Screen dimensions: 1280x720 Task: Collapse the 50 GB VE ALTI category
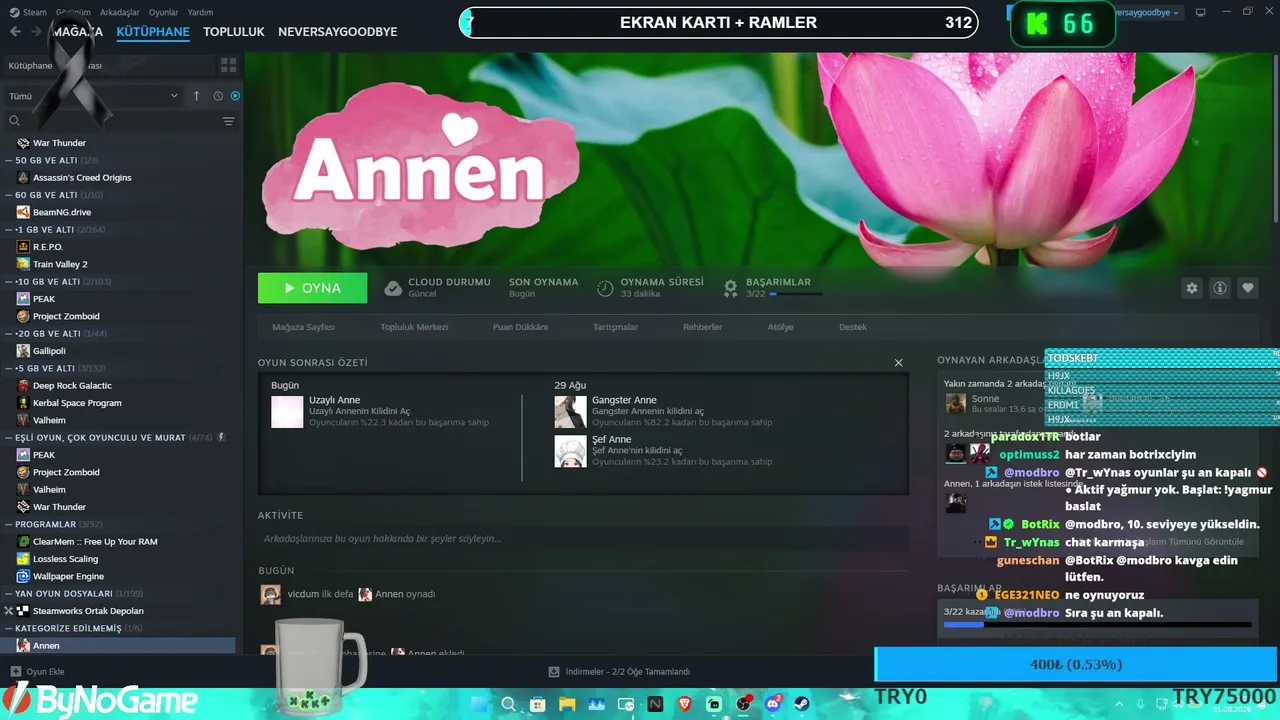pos(9,160)
